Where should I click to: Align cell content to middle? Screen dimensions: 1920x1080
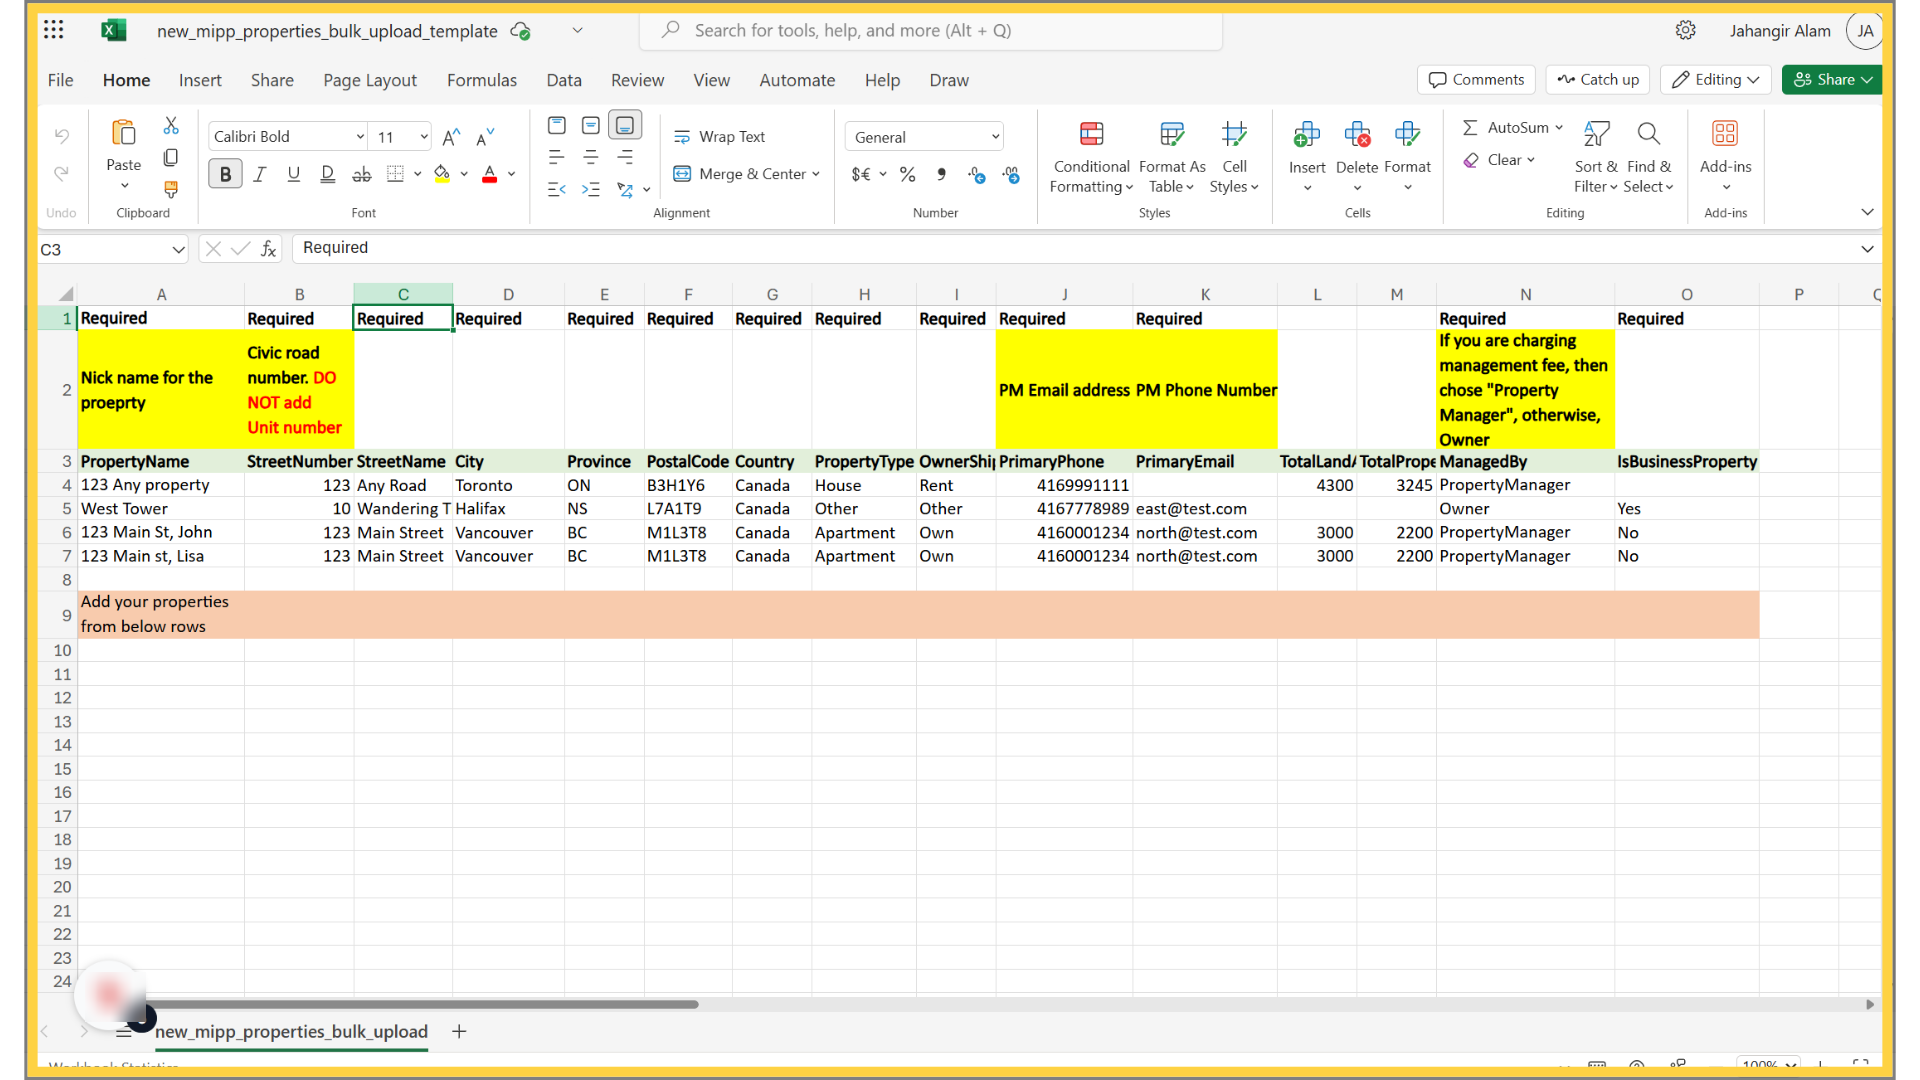[x=591, y=125]
